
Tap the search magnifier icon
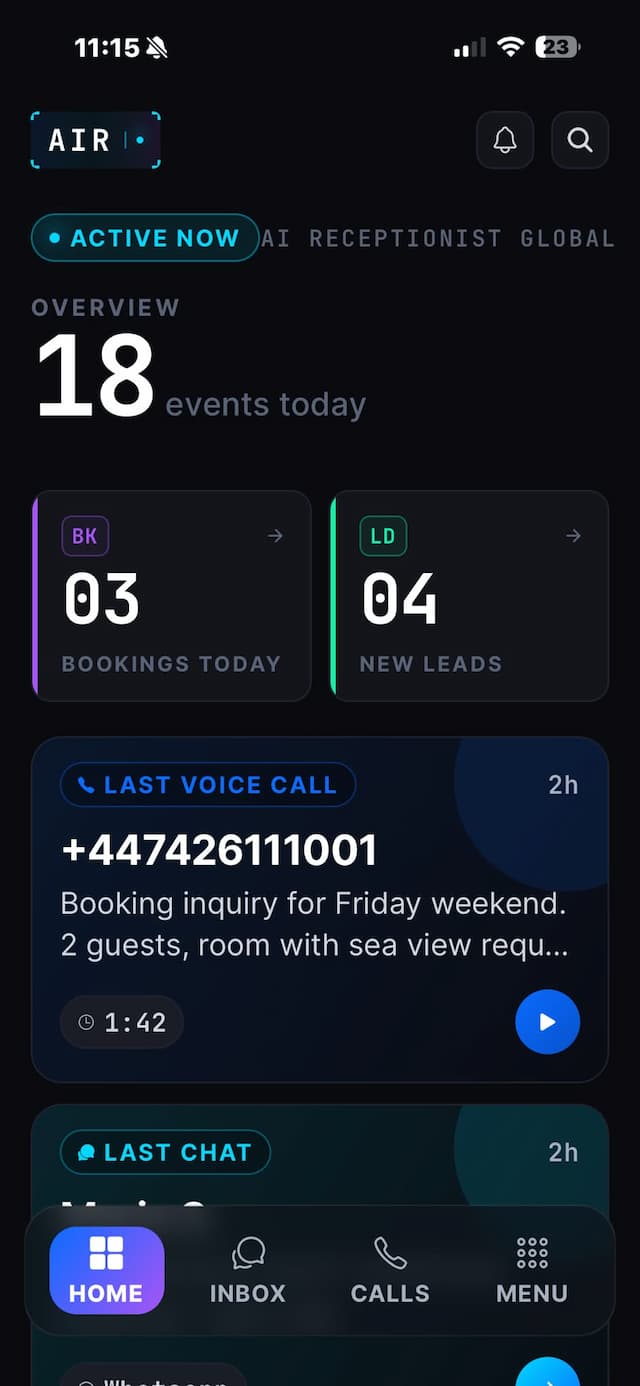[x=580, y=140]
